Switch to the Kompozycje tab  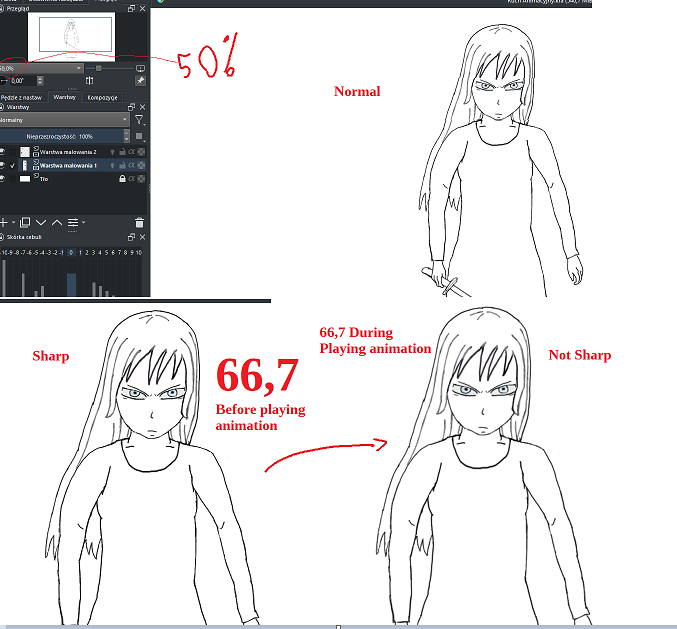pyautogui.click(x=102, y=98)
